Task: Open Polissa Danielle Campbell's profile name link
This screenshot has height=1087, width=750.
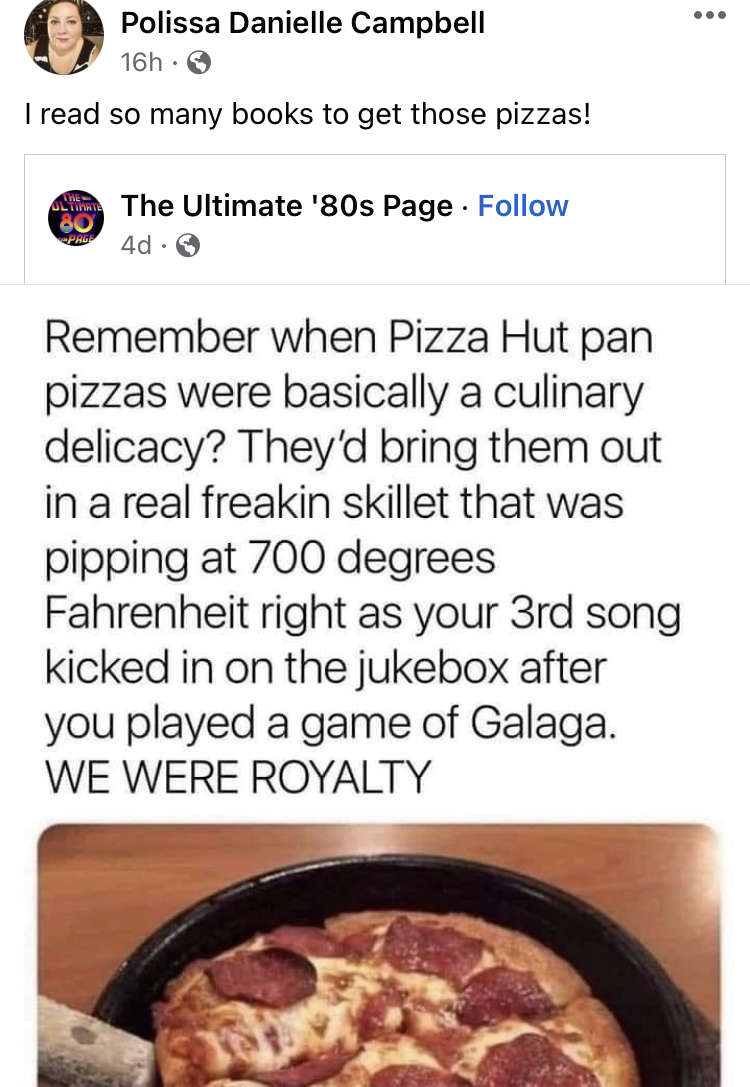Action: pos(303,23)
